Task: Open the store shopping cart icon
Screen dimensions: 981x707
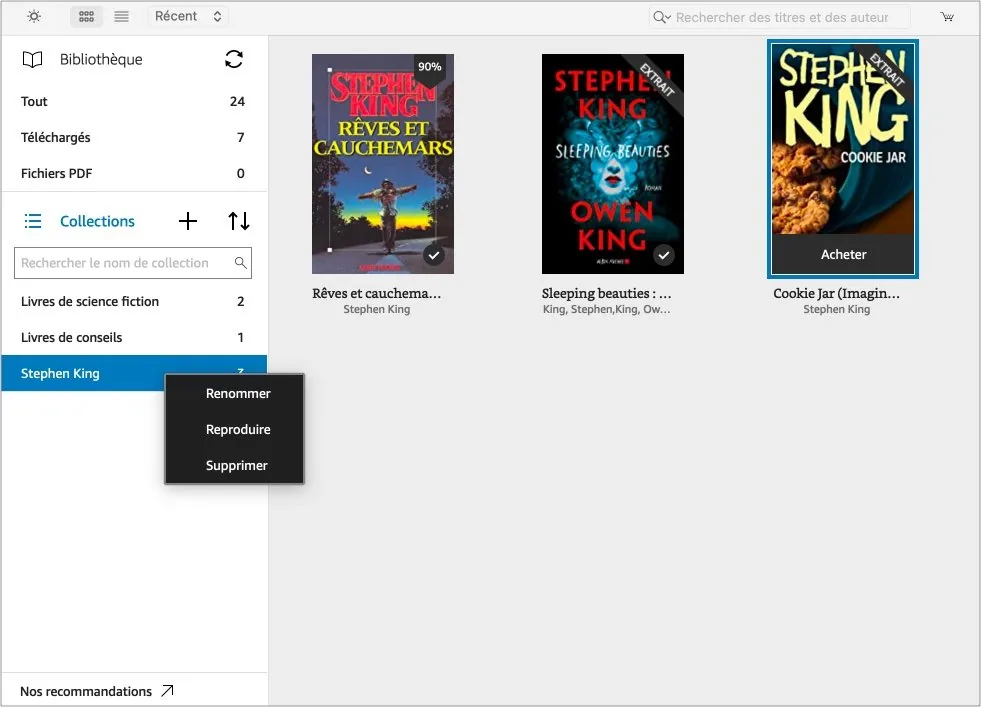Action: point(947,17)
